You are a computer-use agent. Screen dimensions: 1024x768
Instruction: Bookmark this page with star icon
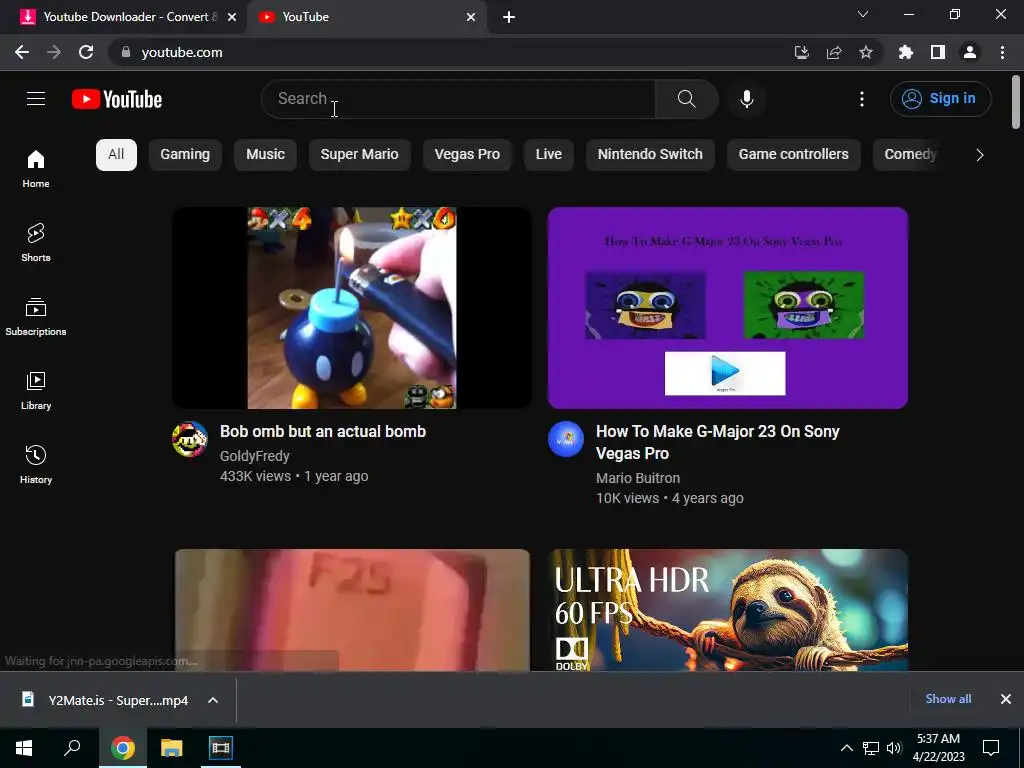click(866, 52)
